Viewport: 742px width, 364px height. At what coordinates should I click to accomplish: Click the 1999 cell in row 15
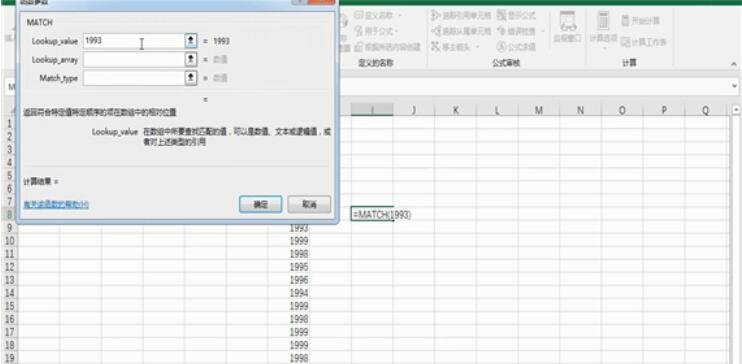289,306
